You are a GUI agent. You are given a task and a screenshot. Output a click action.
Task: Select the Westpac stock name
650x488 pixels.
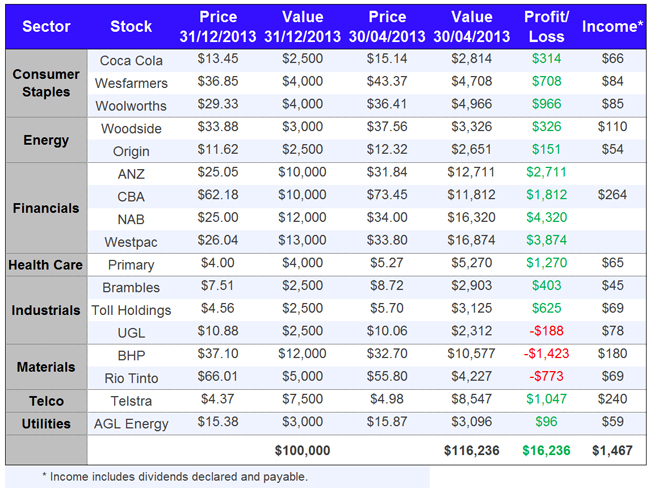[131, 242]
